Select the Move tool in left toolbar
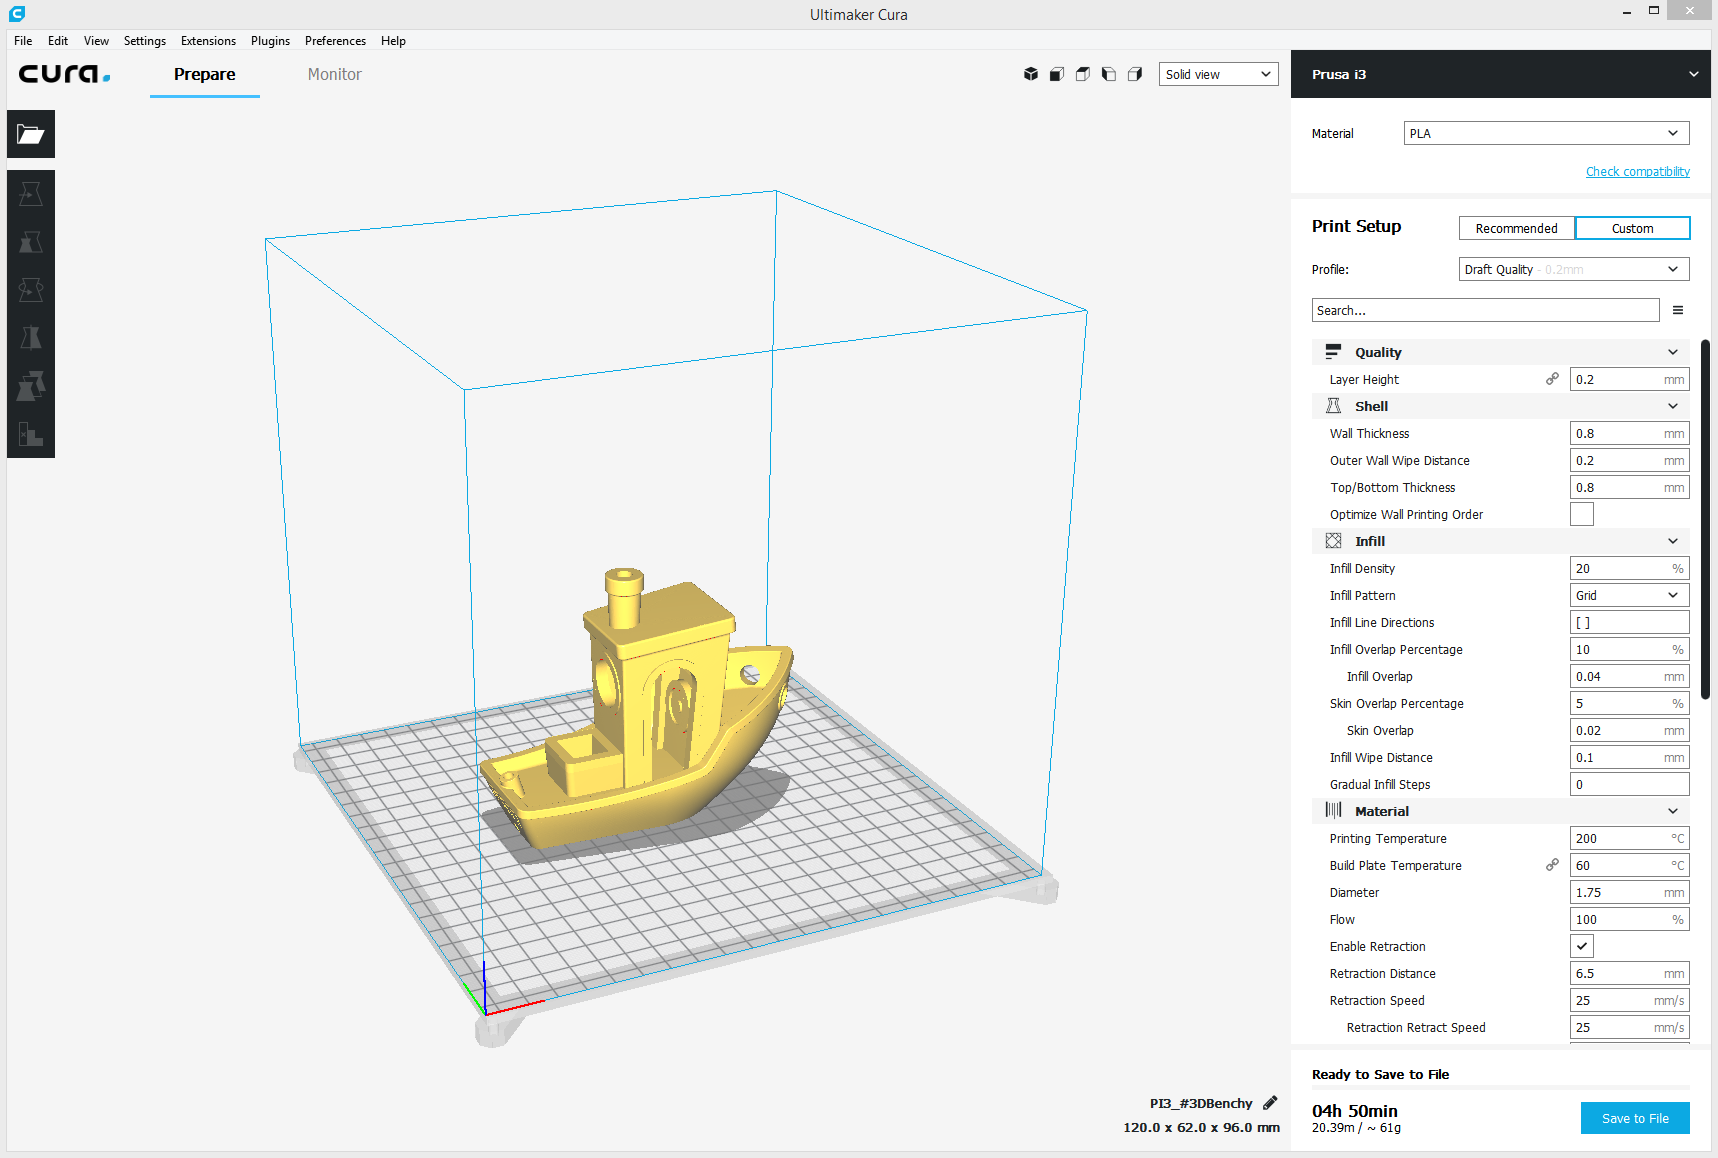The height and width of the screenshot is (1158, 1718). [31, 194]
